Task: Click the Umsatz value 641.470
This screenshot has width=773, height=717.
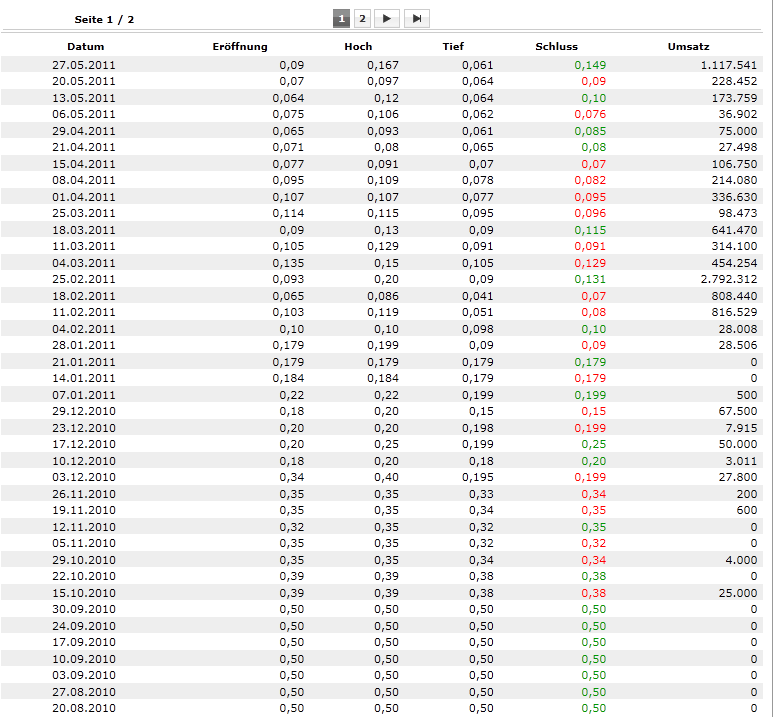Action: tap(729, 230)
